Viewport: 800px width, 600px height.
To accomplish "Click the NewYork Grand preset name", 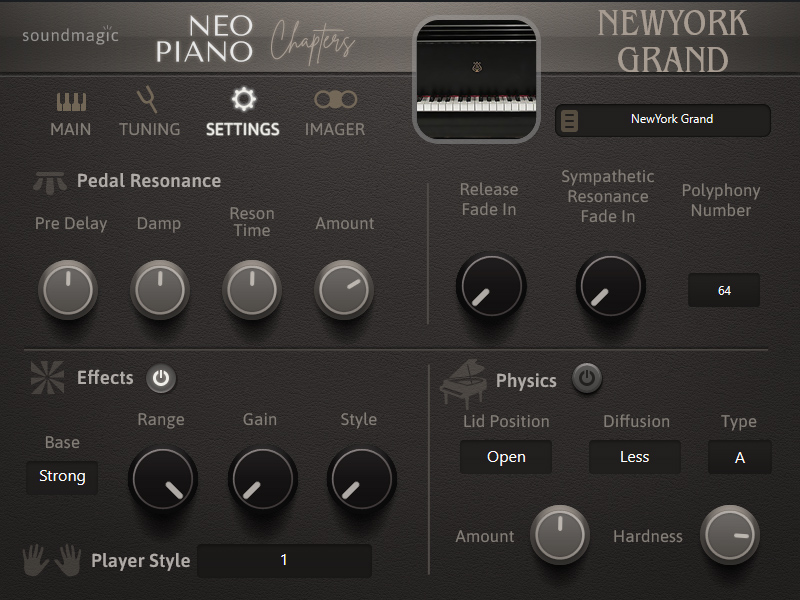I will point(672,119).
